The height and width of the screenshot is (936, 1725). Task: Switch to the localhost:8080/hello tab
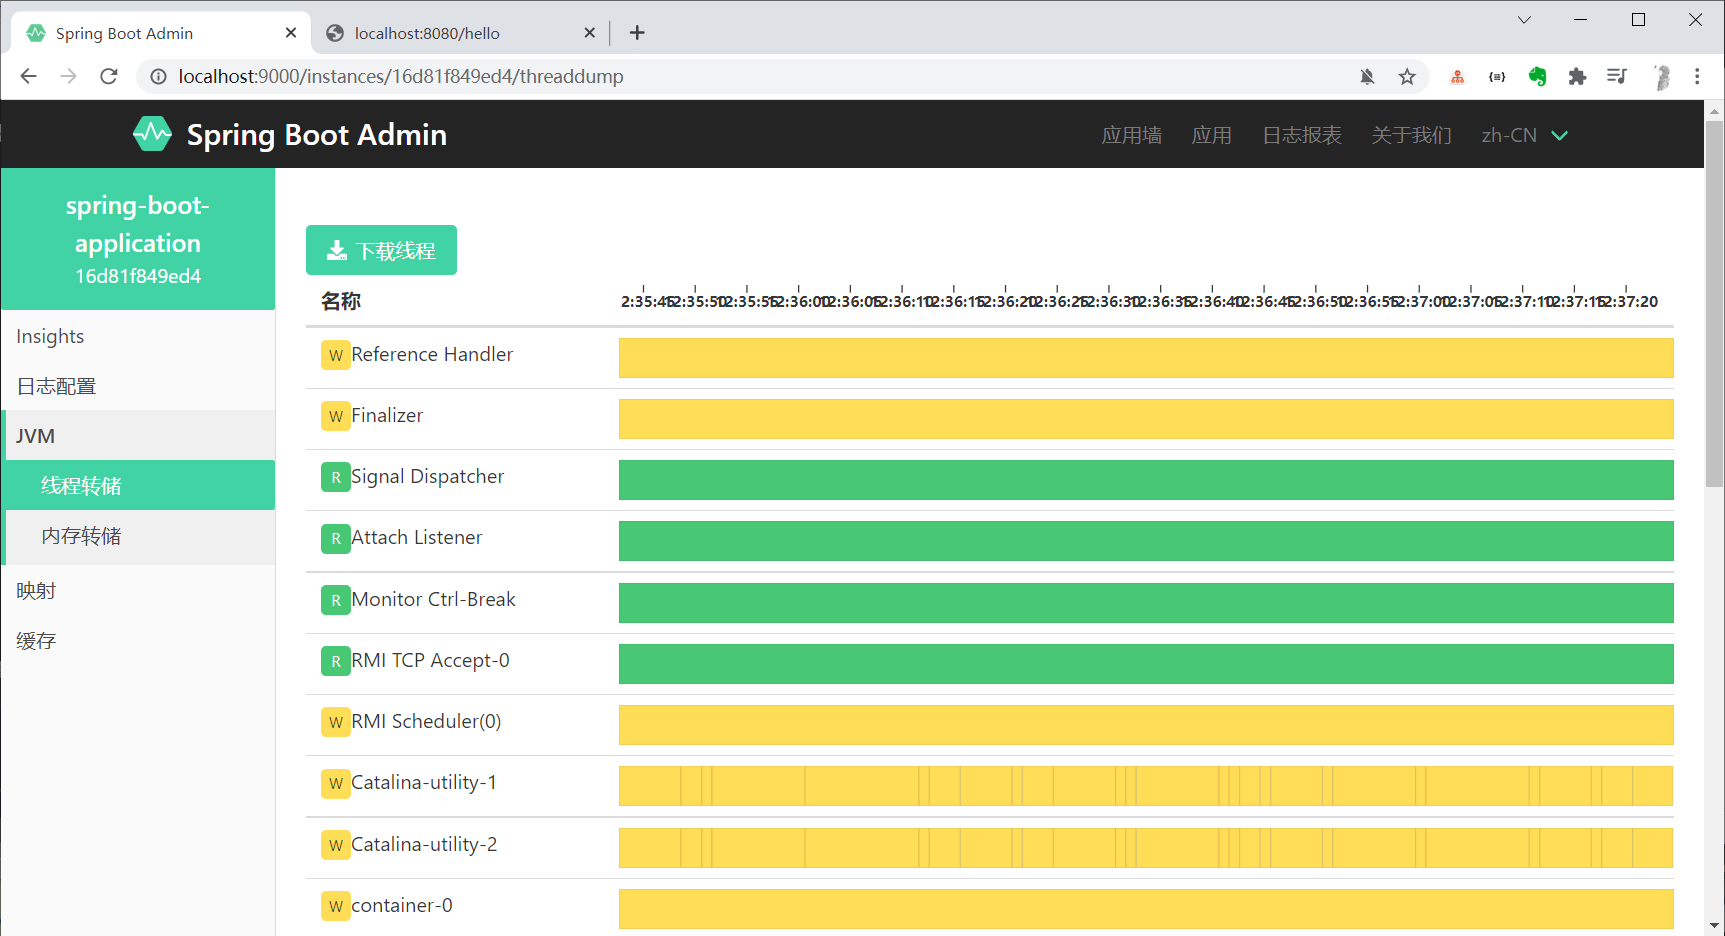click(x=460, y=33)
